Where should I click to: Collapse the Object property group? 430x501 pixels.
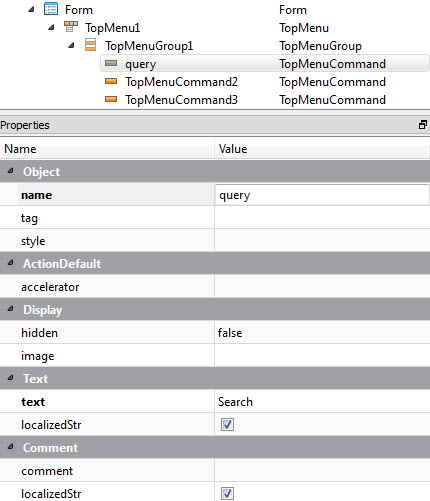coord(10,171)
